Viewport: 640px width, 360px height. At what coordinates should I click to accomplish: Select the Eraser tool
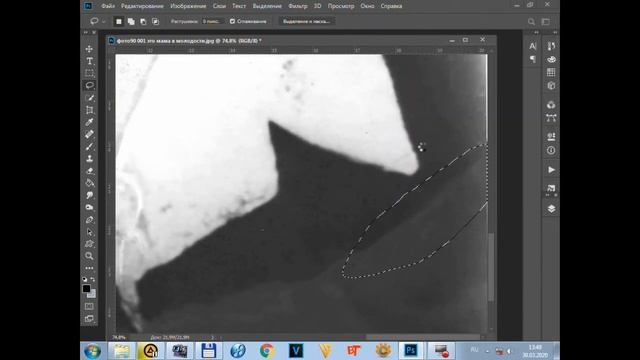click(x=89, y=171)
